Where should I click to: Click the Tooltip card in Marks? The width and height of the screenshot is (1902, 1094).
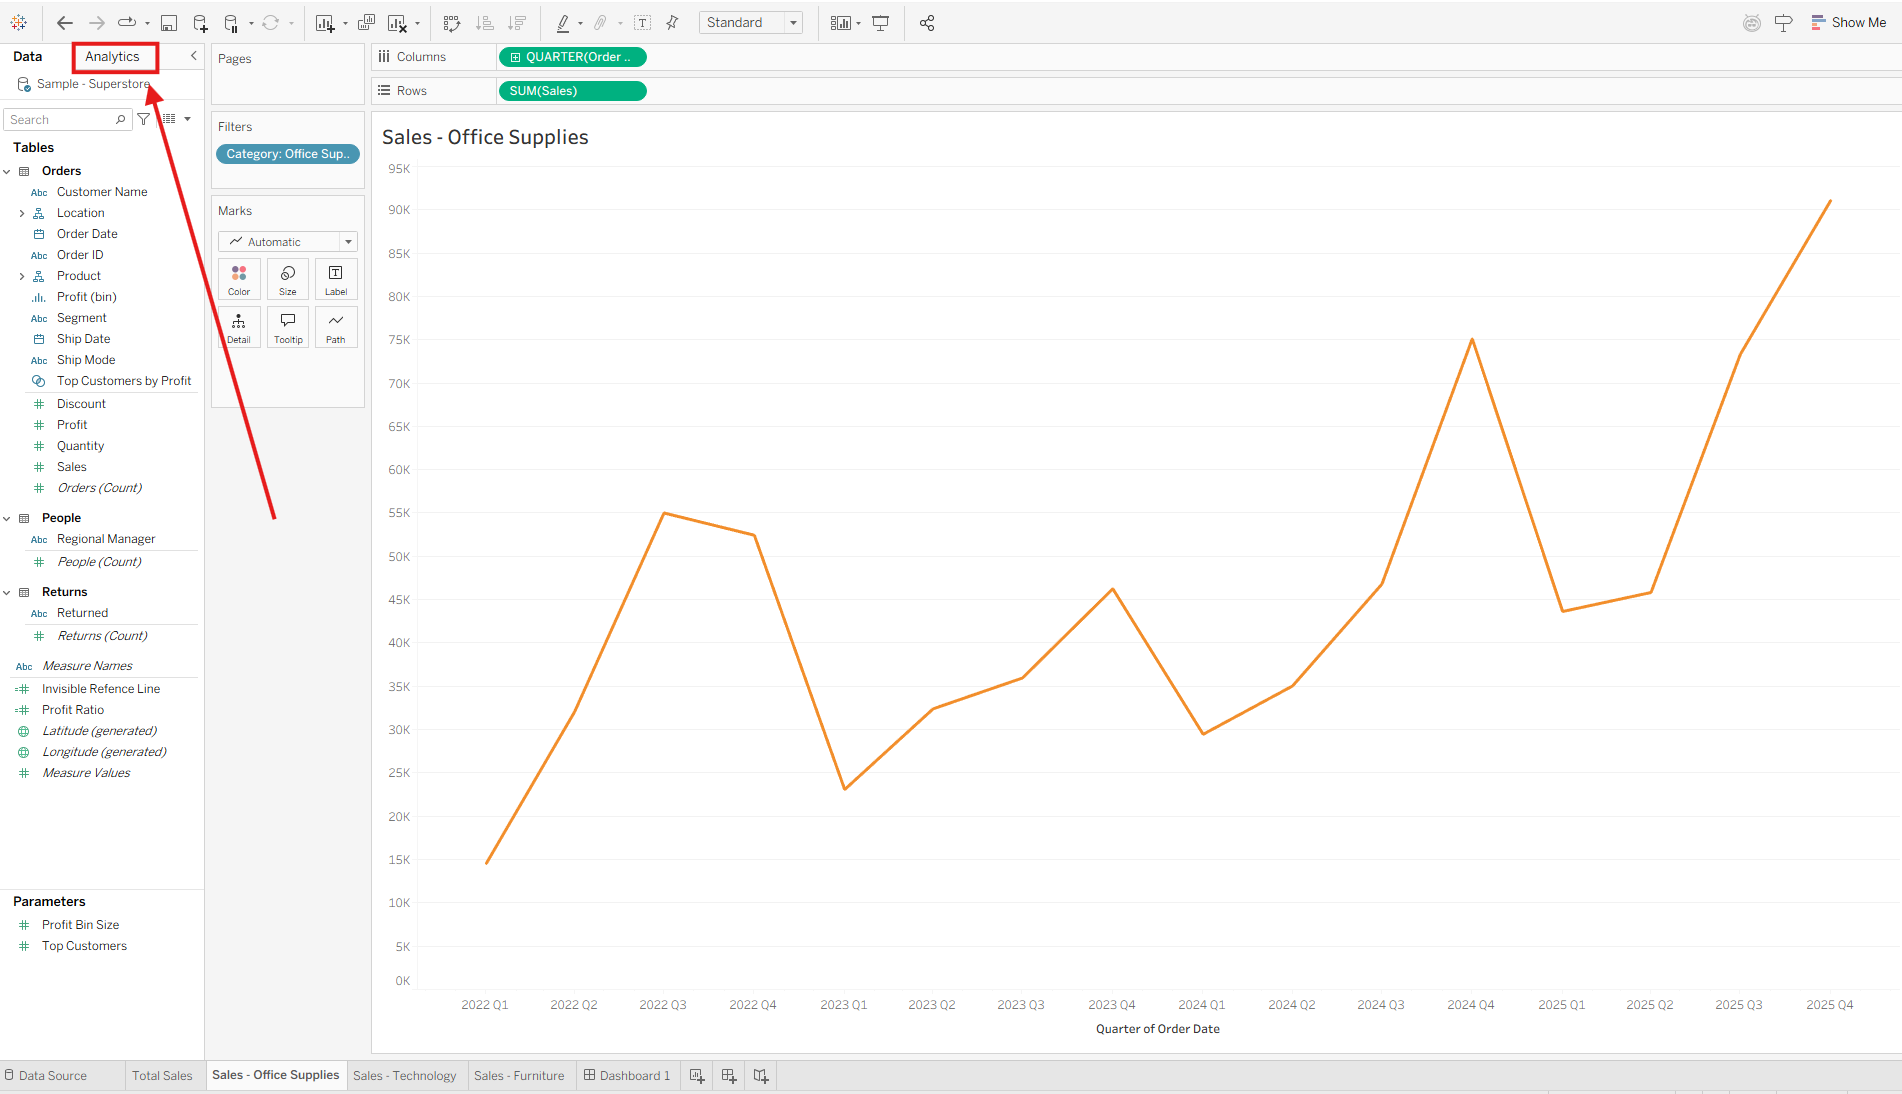pyautogui.click(x=288, y=327)
